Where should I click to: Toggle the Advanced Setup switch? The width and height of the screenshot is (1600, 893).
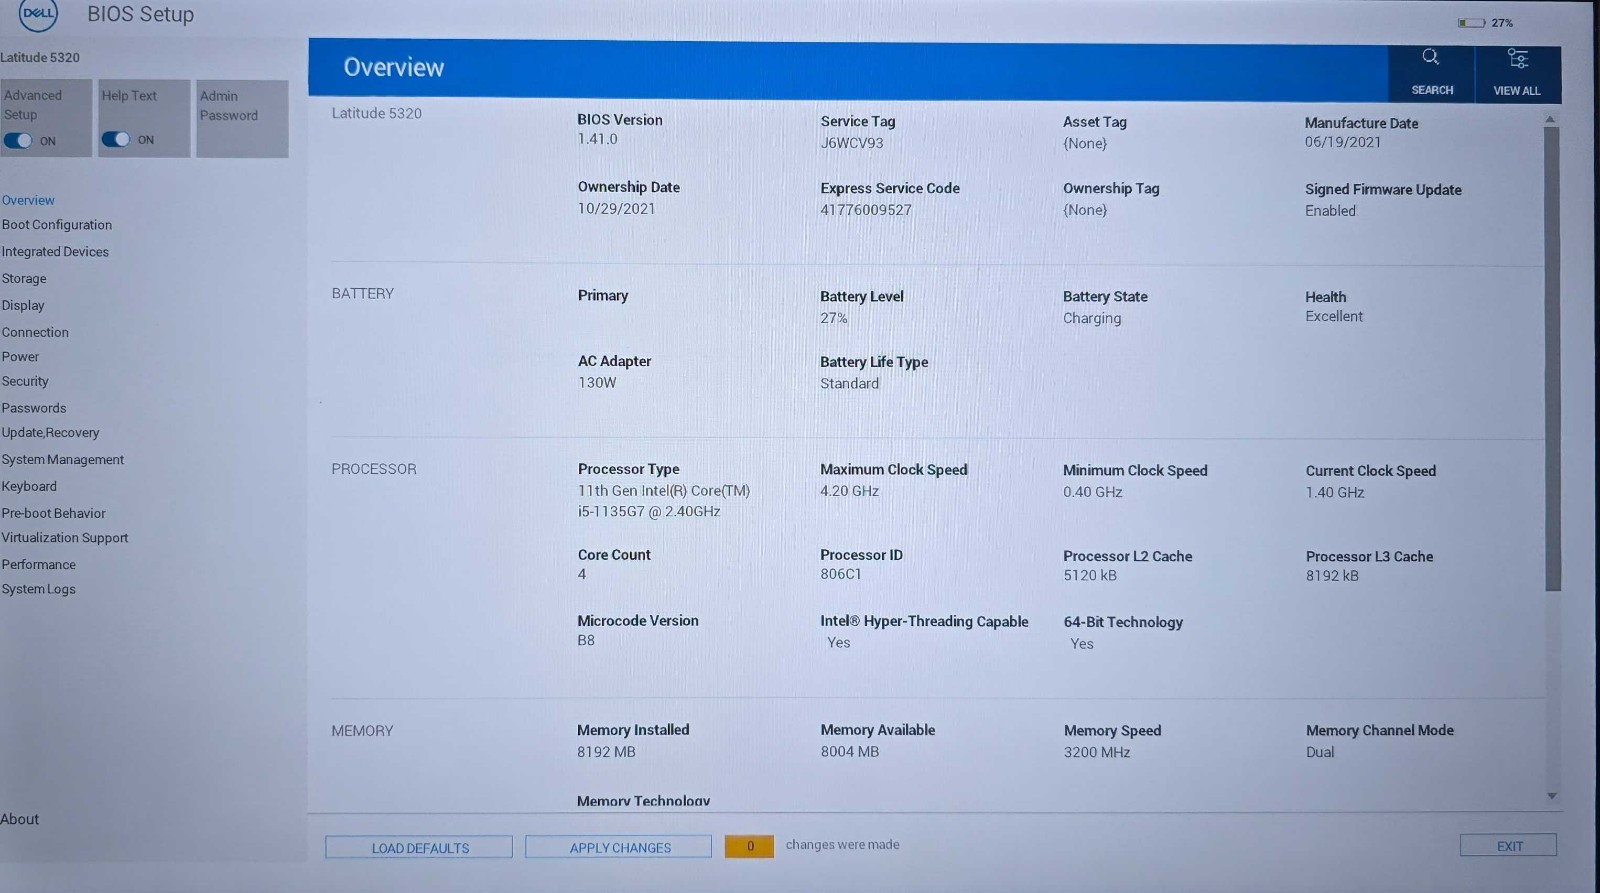[x=18, y=141]
